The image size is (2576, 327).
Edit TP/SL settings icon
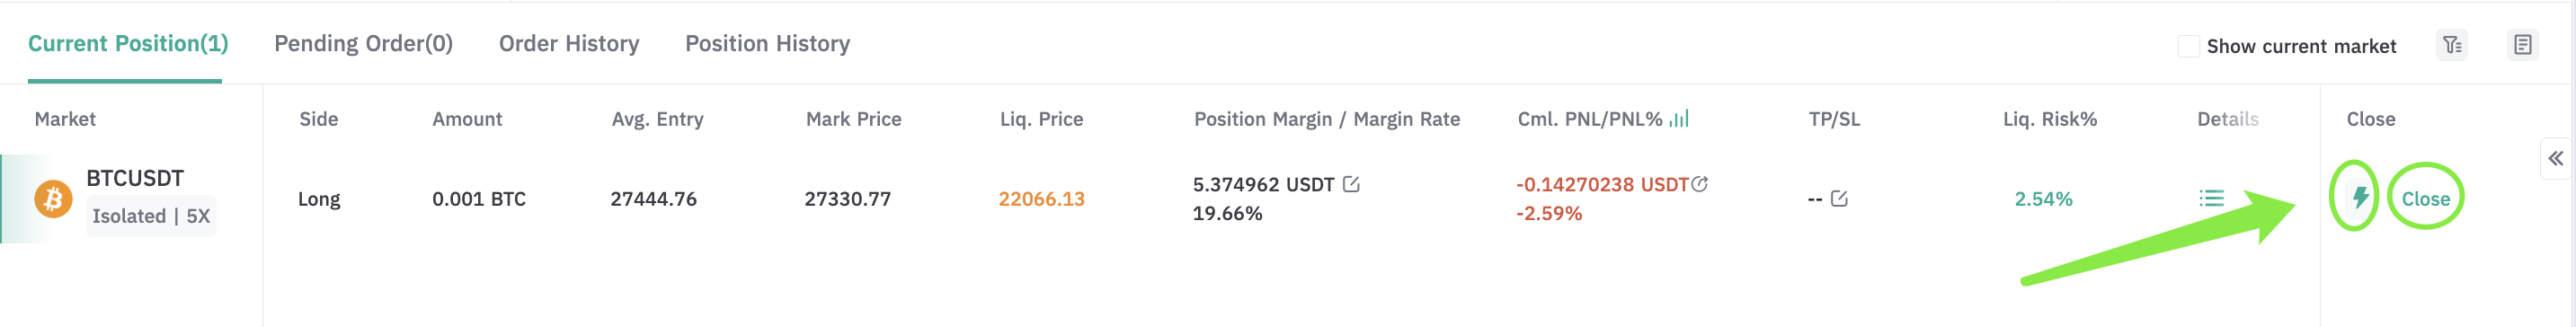[x=1839, y=198]
